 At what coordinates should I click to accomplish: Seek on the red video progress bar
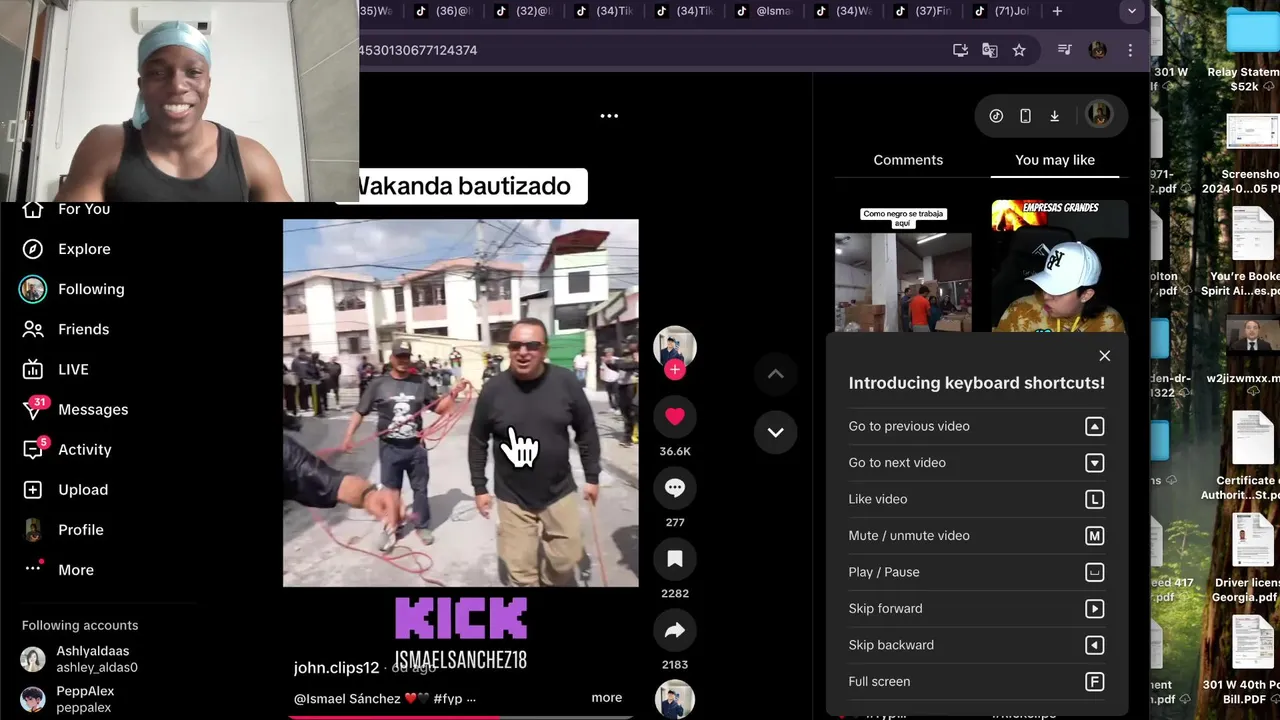coord(460,717)
